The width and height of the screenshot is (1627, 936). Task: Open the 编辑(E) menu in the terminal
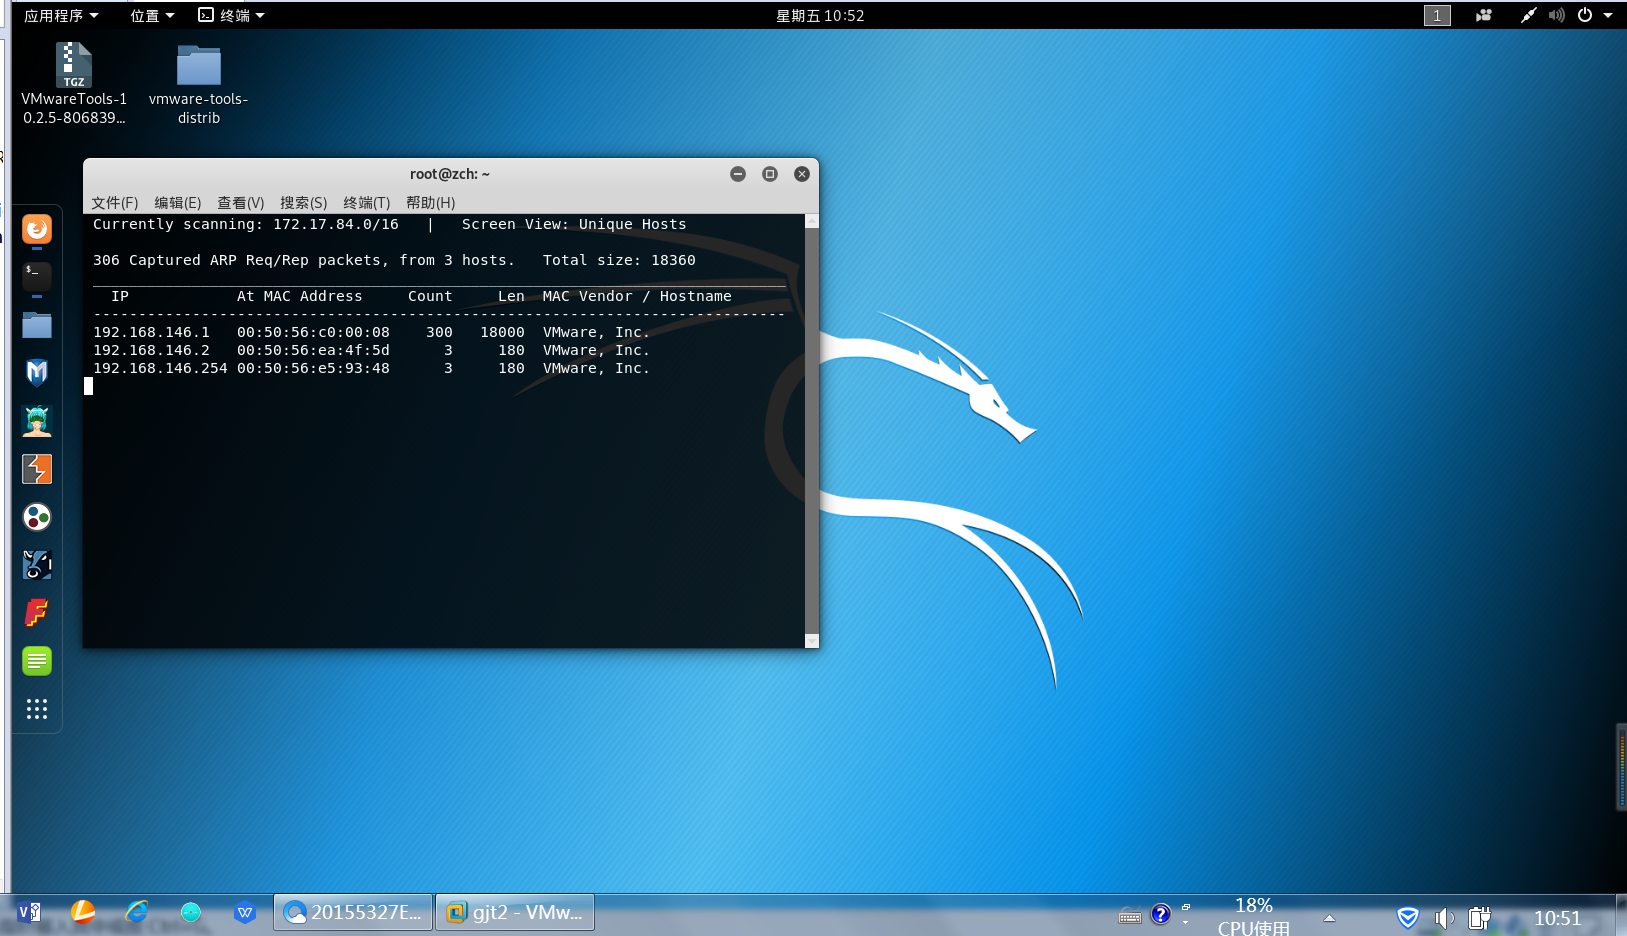pyautogui.click(x=178, y=202)
